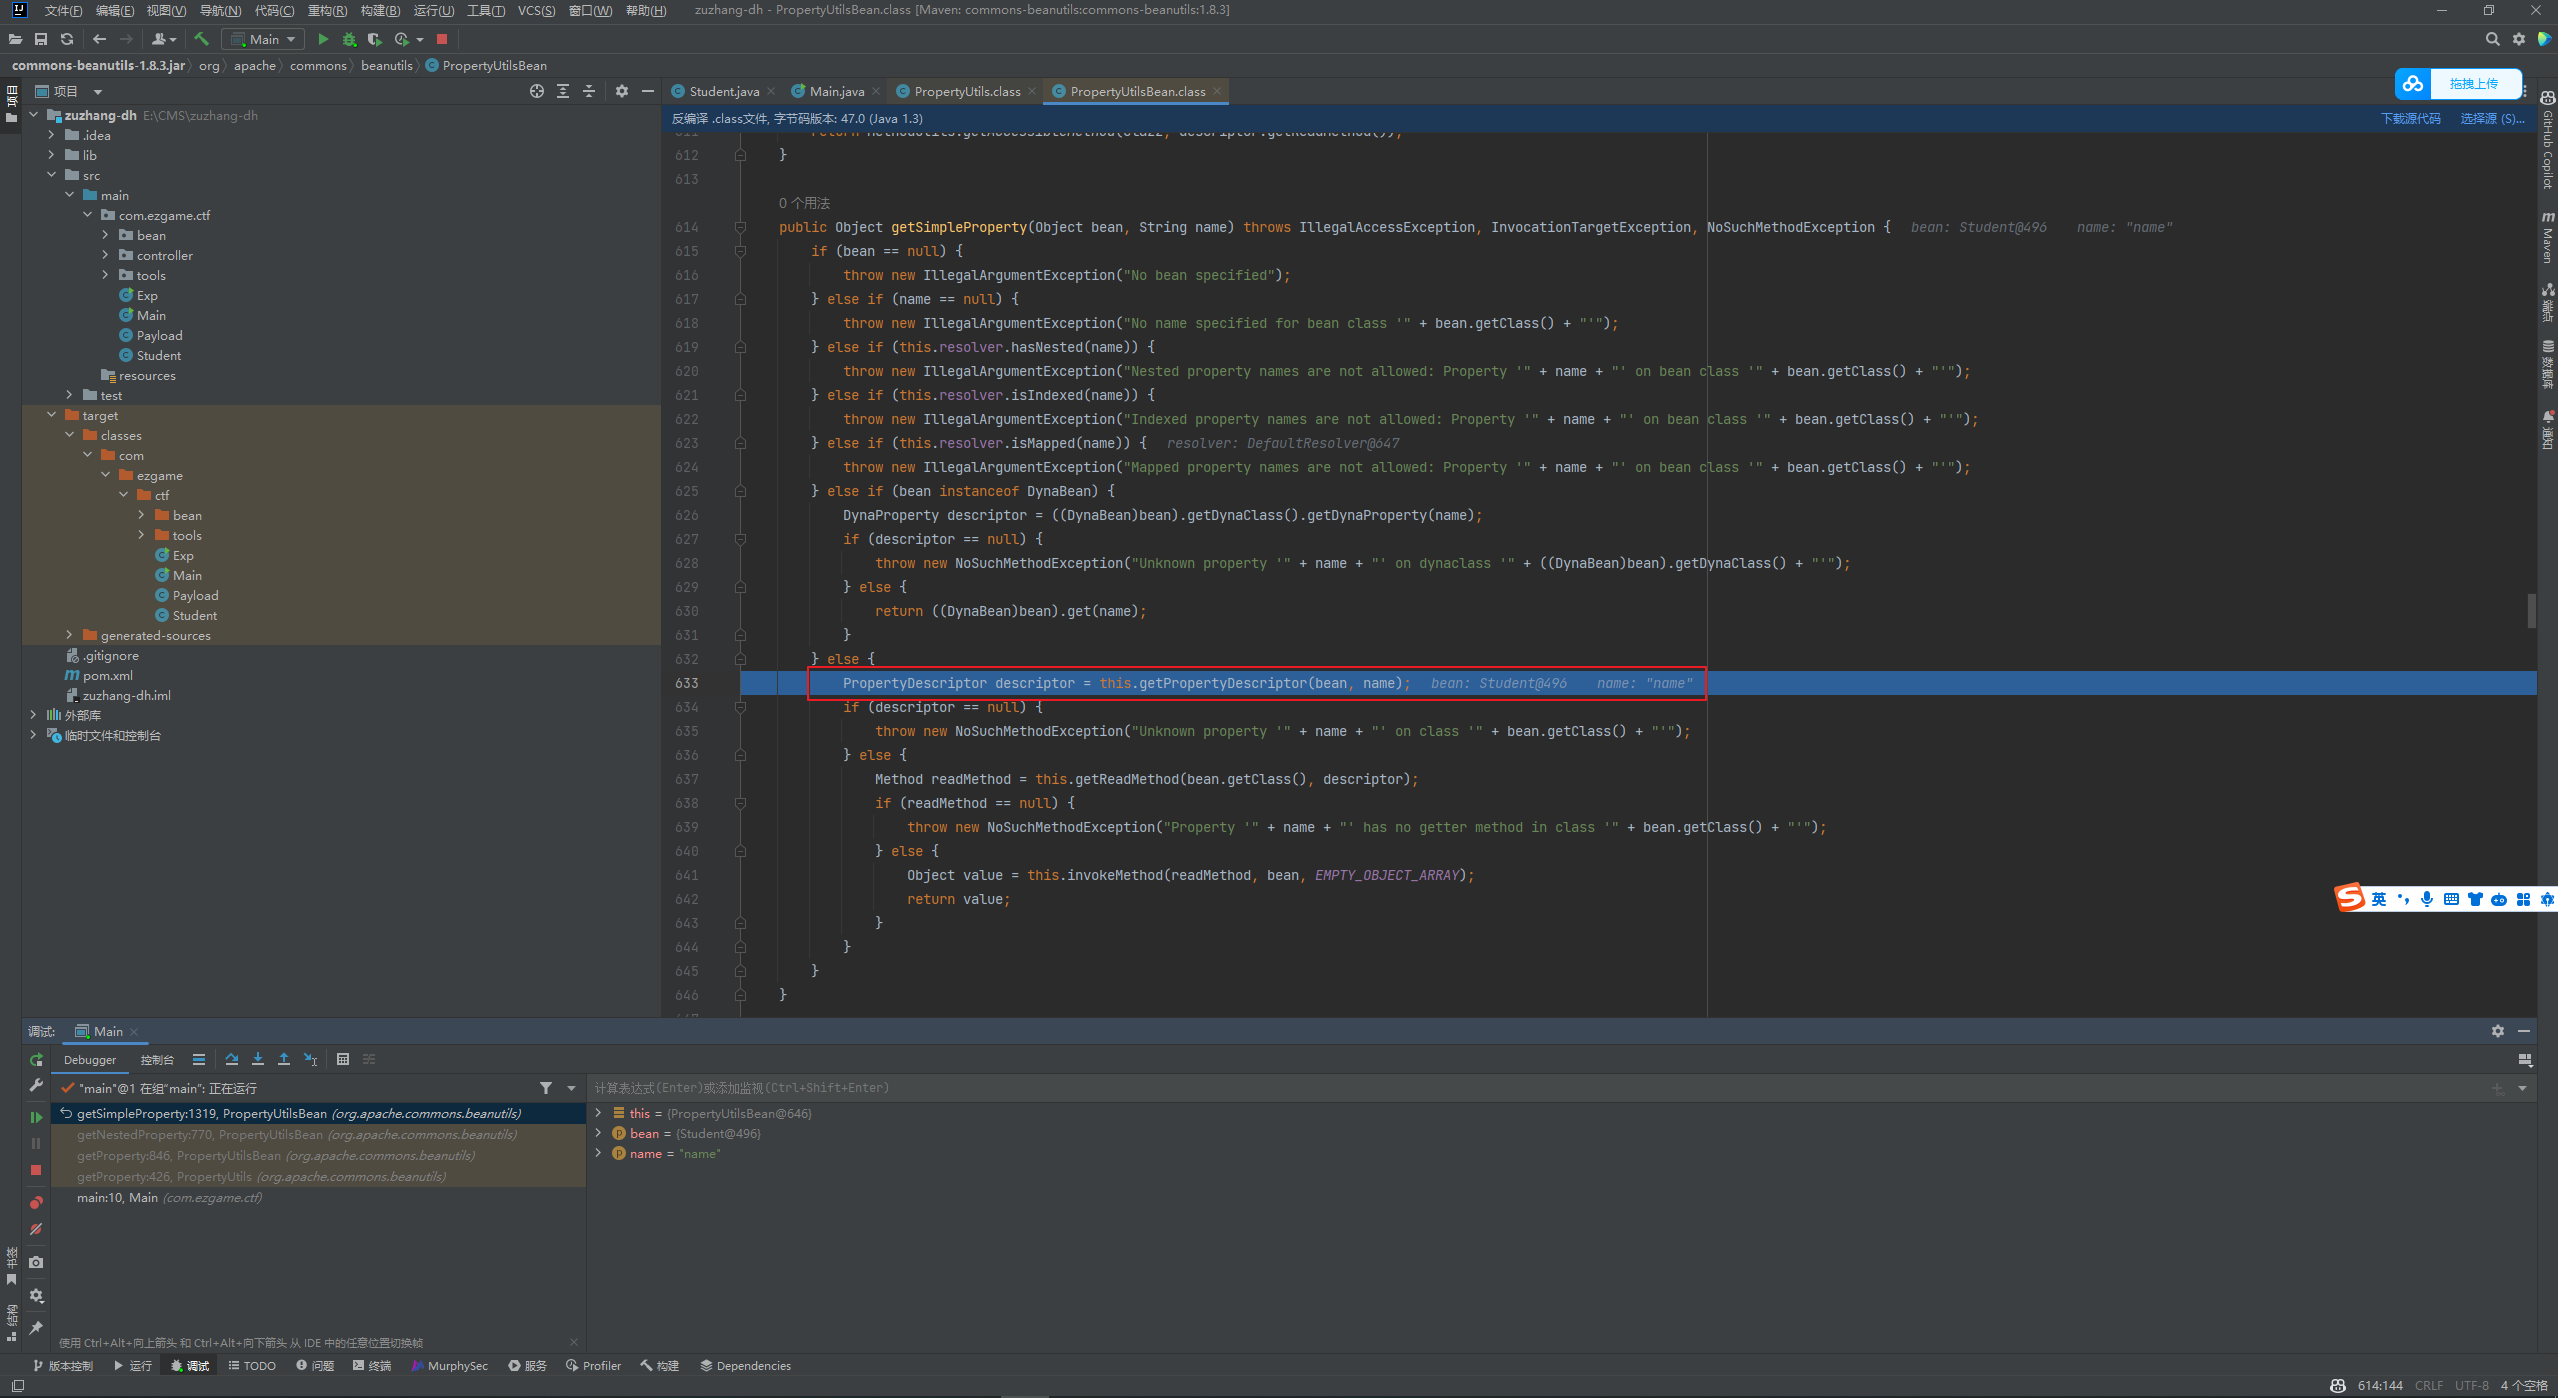Click the blue cloud upload button

click(x=2458, y=84)
